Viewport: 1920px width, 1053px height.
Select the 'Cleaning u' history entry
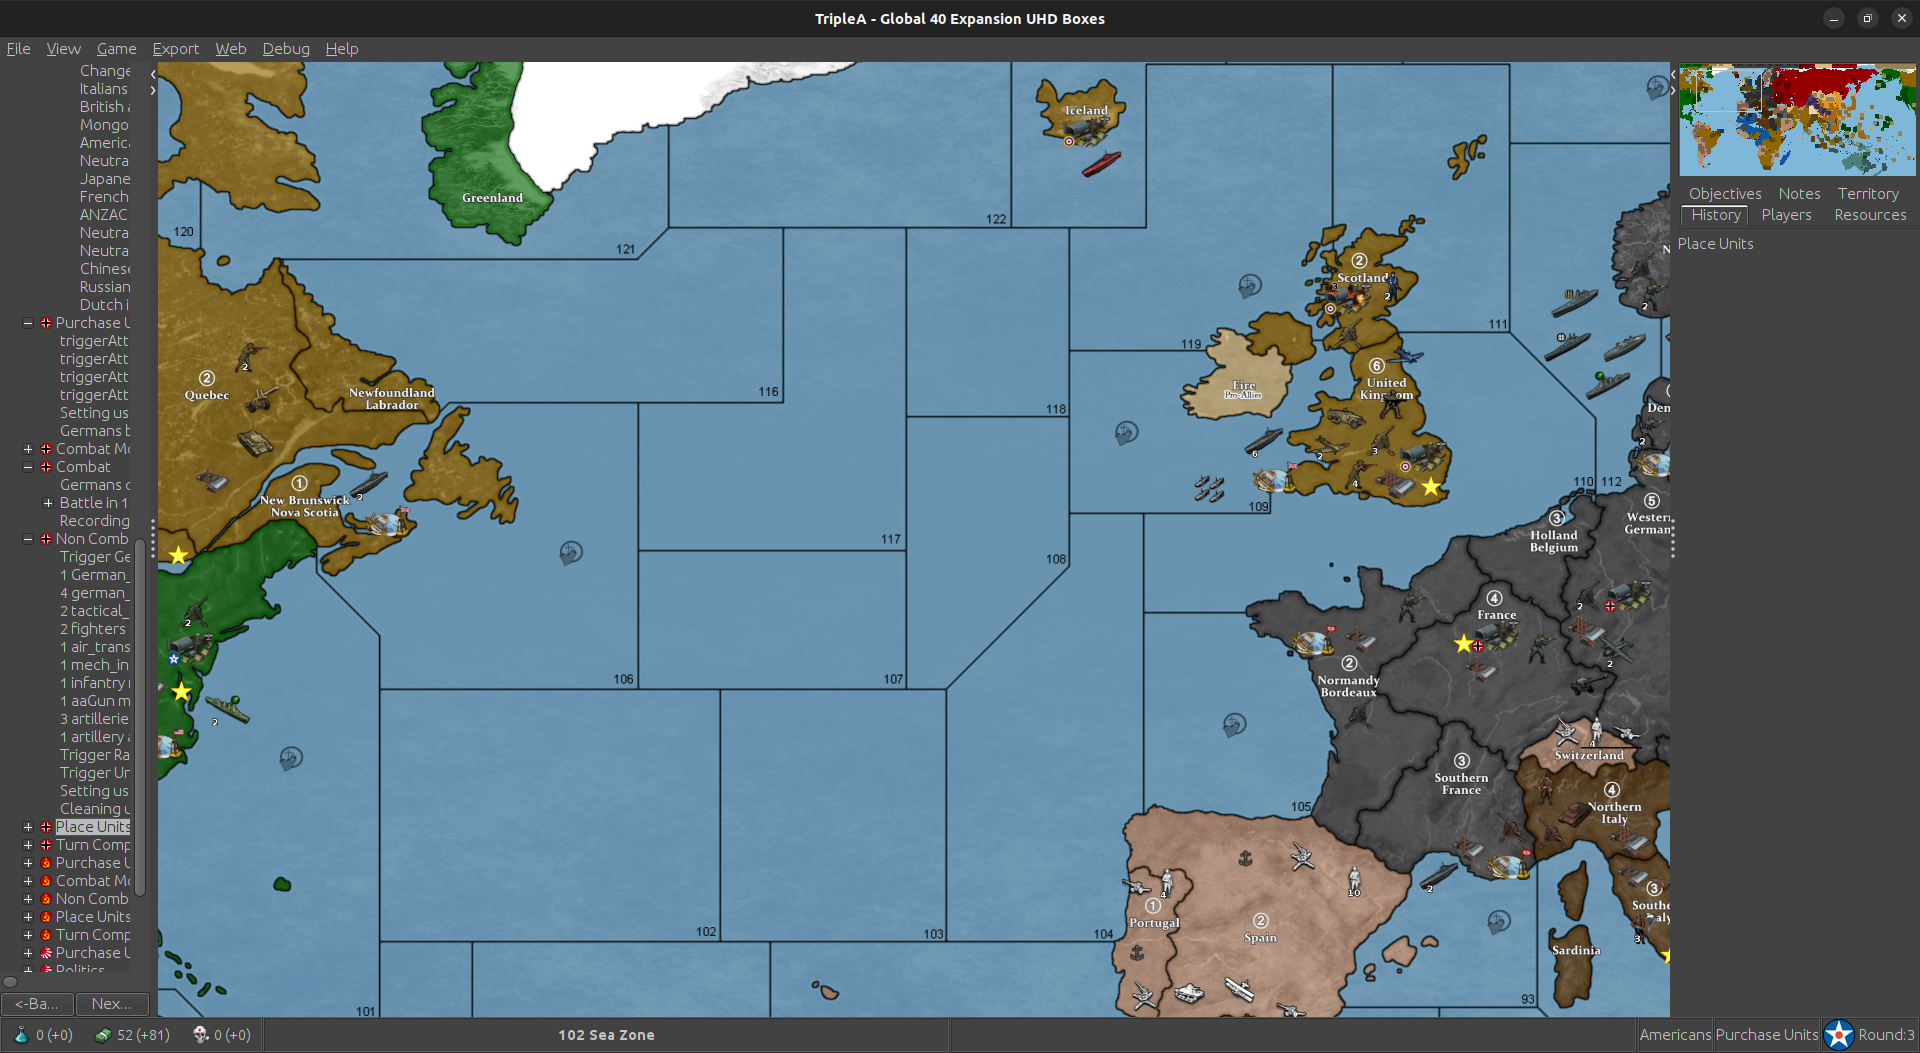point(94,809)
